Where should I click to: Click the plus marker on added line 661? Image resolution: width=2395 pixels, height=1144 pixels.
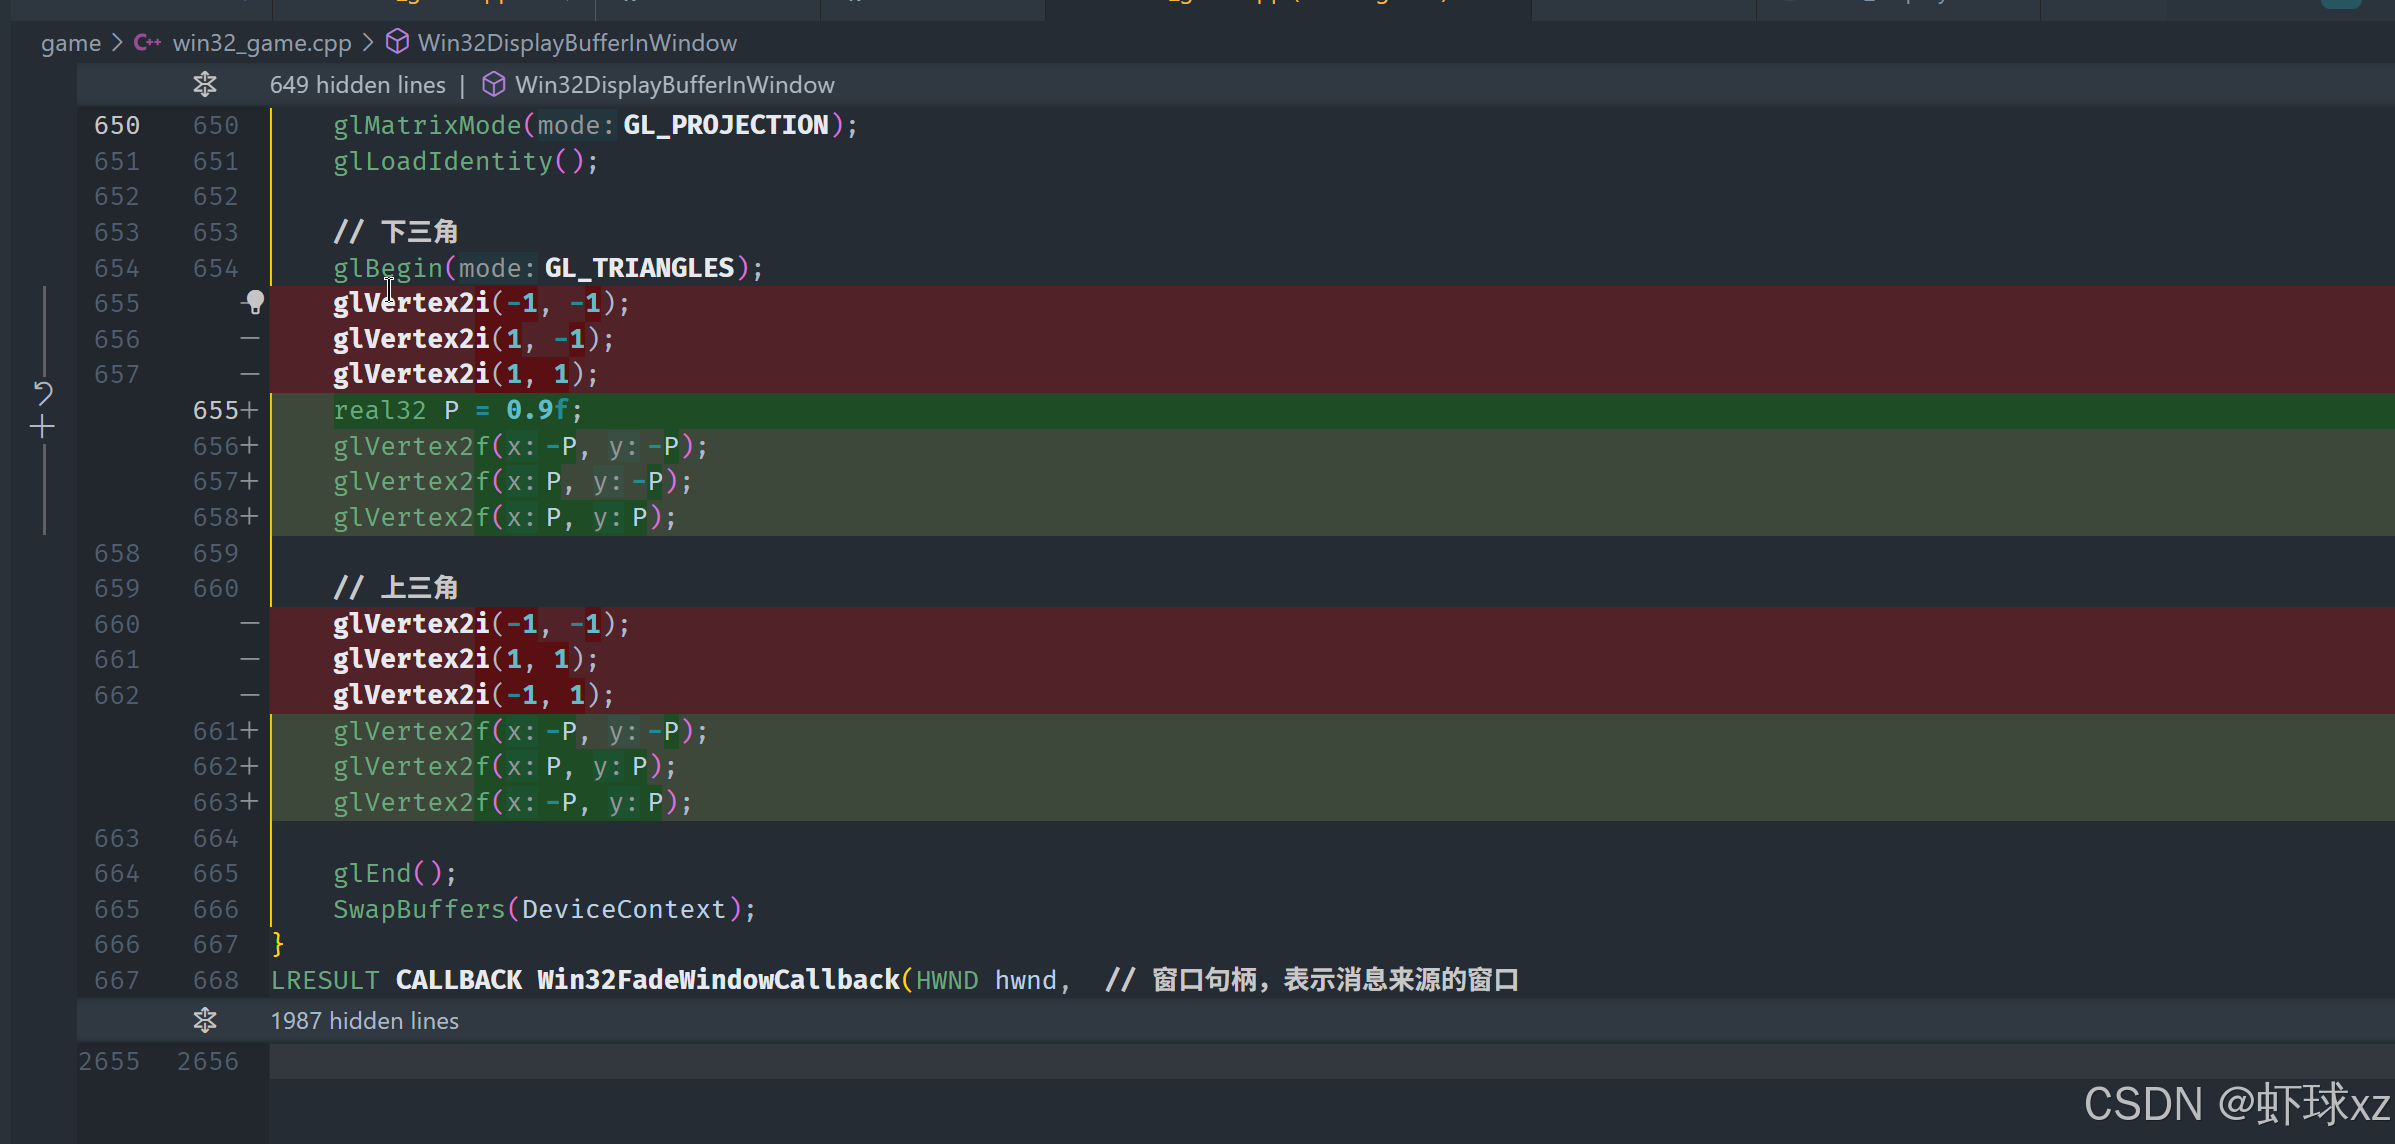249,731
